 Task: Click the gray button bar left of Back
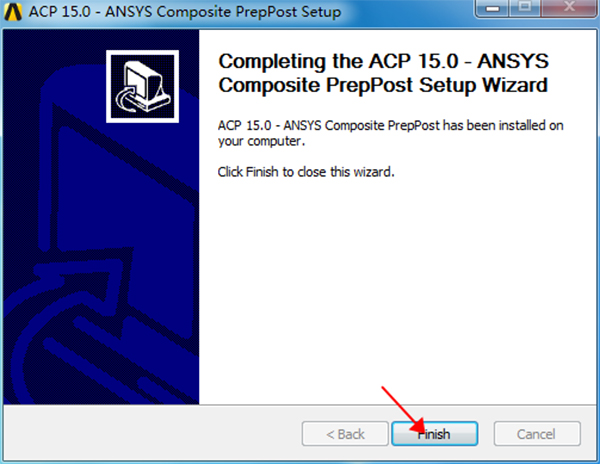tap(152, 433)
